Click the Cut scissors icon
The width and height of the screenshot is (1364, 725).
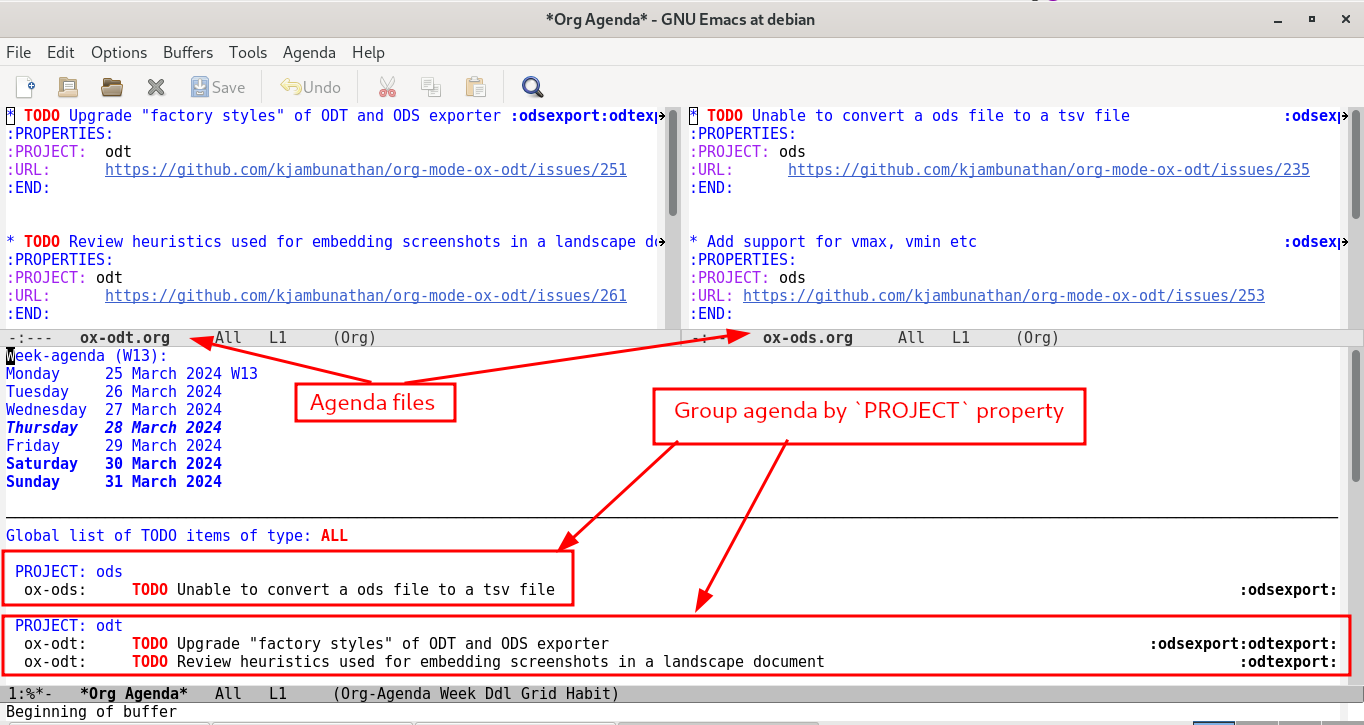click(387, 87)
